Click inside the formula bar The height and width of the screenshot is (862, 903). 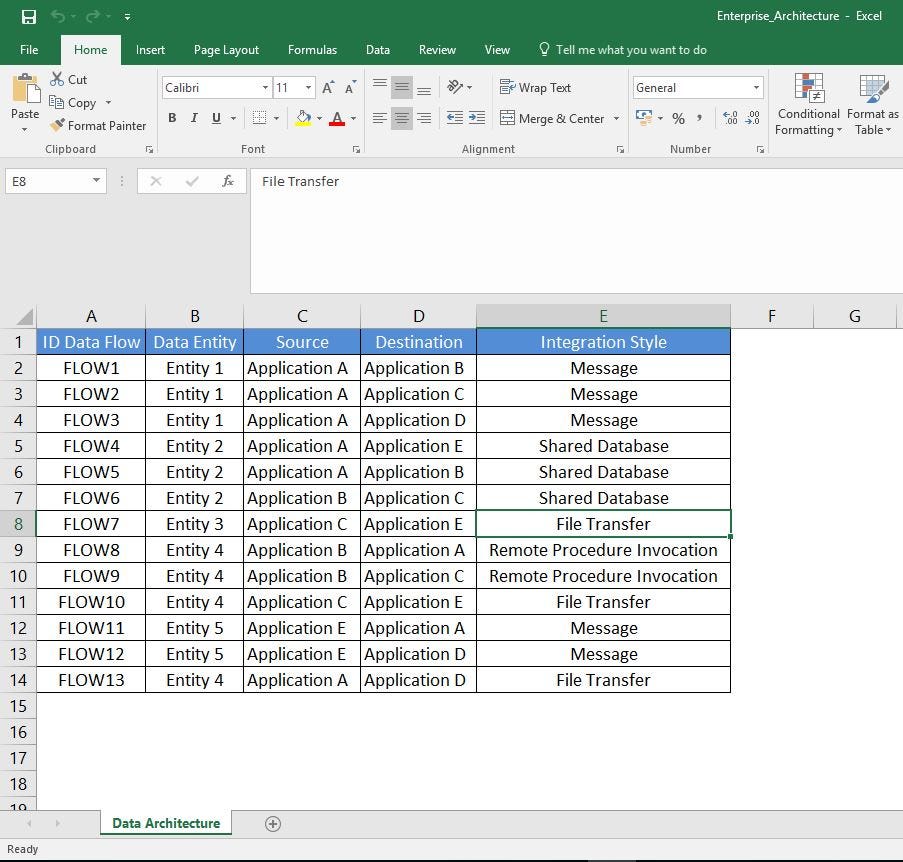tap(450, 181)
